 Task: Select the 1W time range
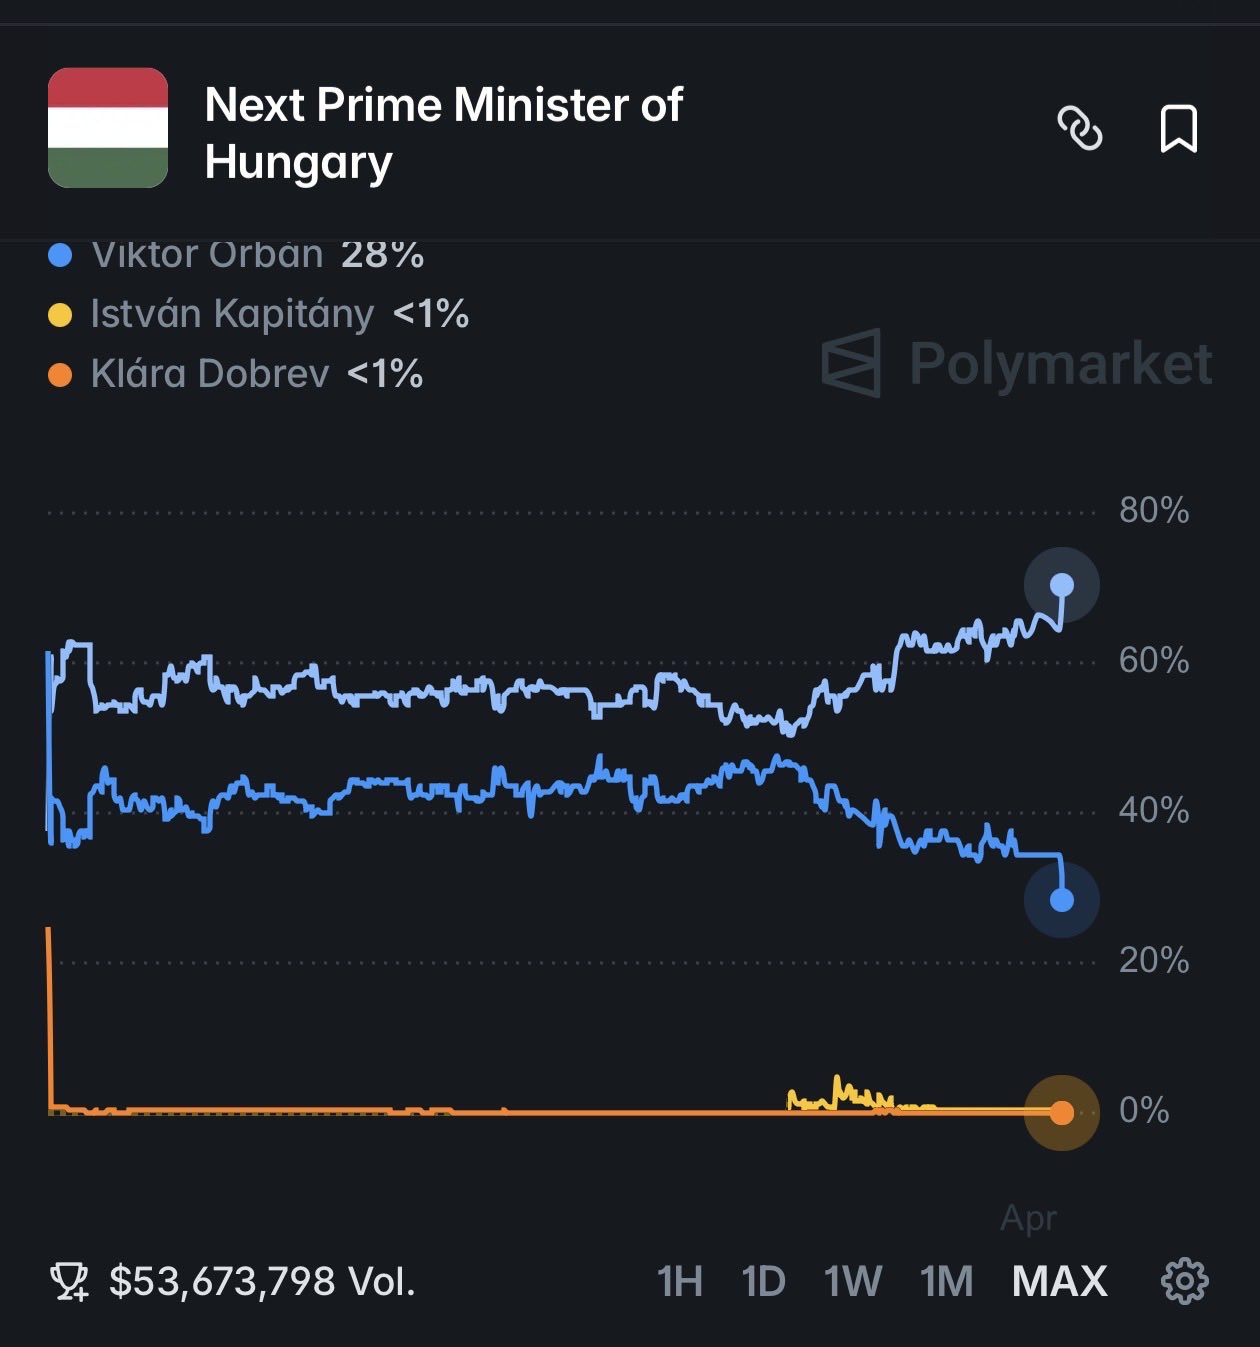[852, 1281]
